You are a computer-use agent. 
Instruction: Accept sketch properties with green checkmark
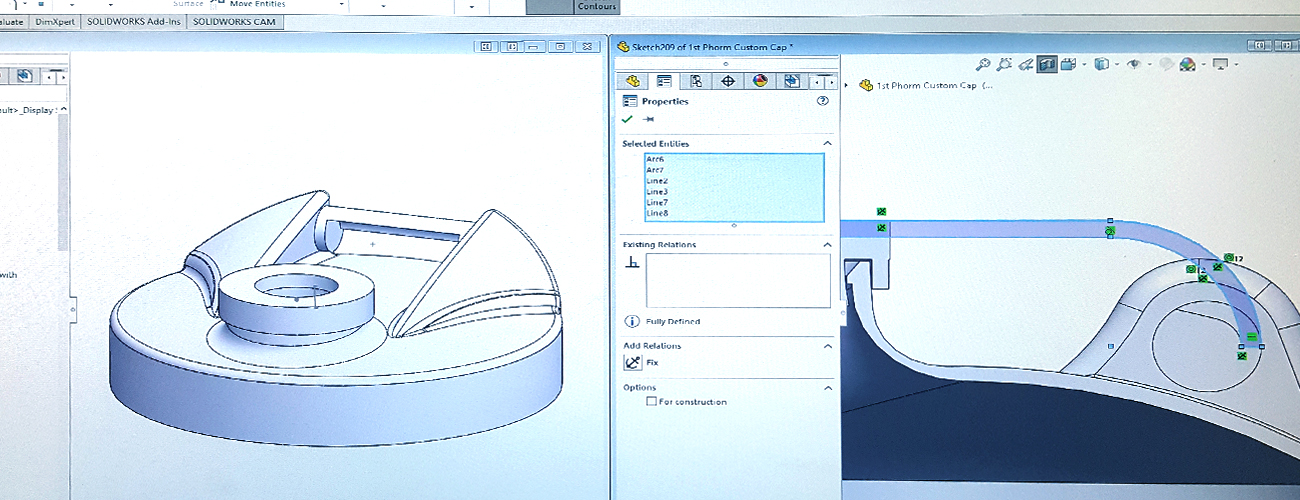click(x=627, y=119)
